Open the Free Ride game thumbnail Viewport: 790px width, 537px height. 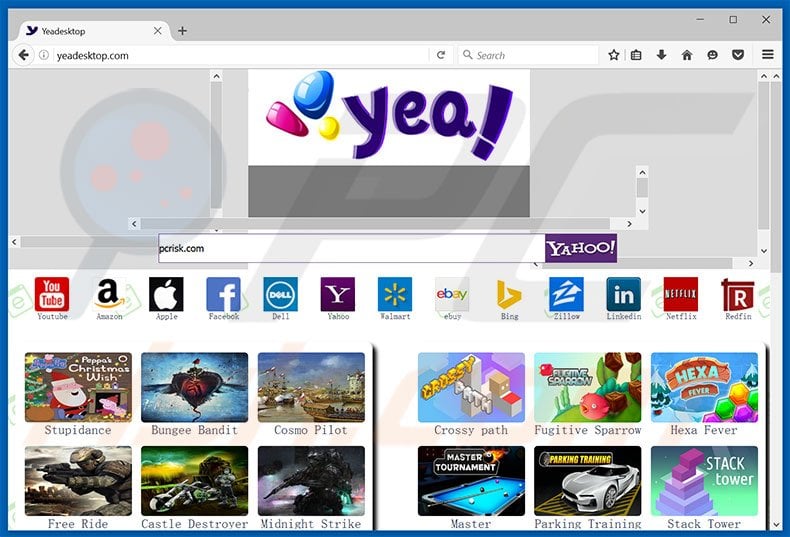pos(78,481)
